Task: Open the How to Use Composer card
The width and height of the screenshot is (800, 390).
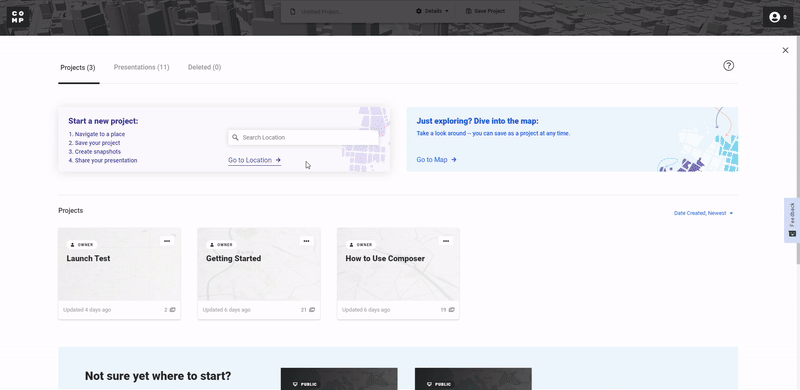Action: tap(398, 274)
